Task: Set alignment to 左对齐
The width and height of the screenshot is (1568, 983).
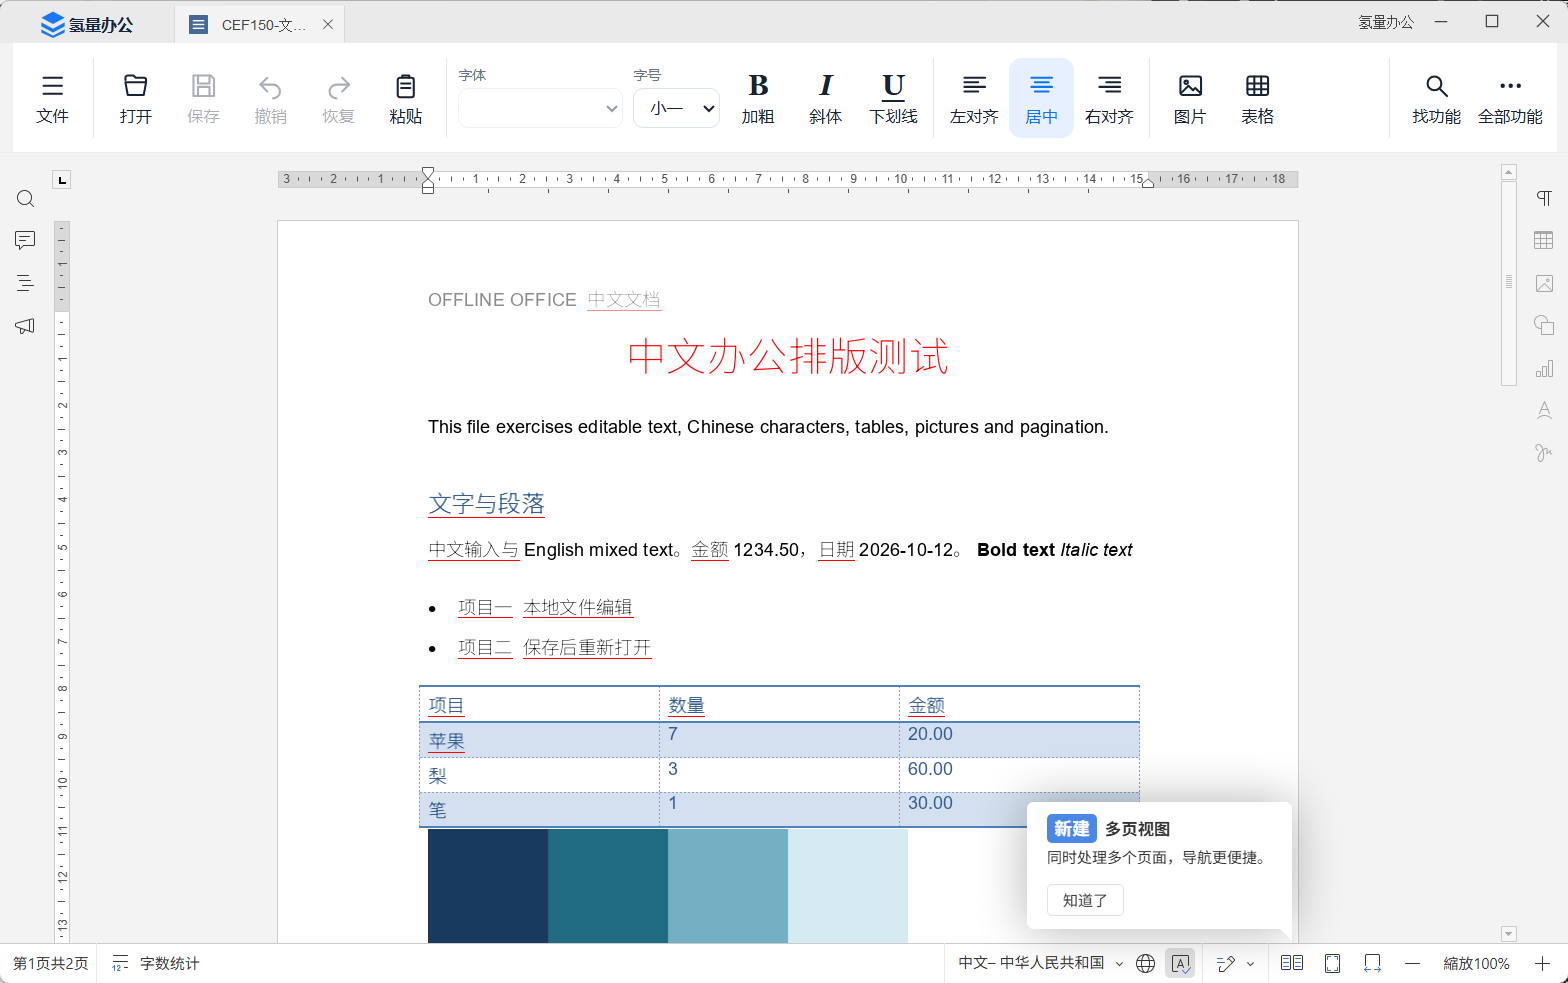Action: (974, 98)
